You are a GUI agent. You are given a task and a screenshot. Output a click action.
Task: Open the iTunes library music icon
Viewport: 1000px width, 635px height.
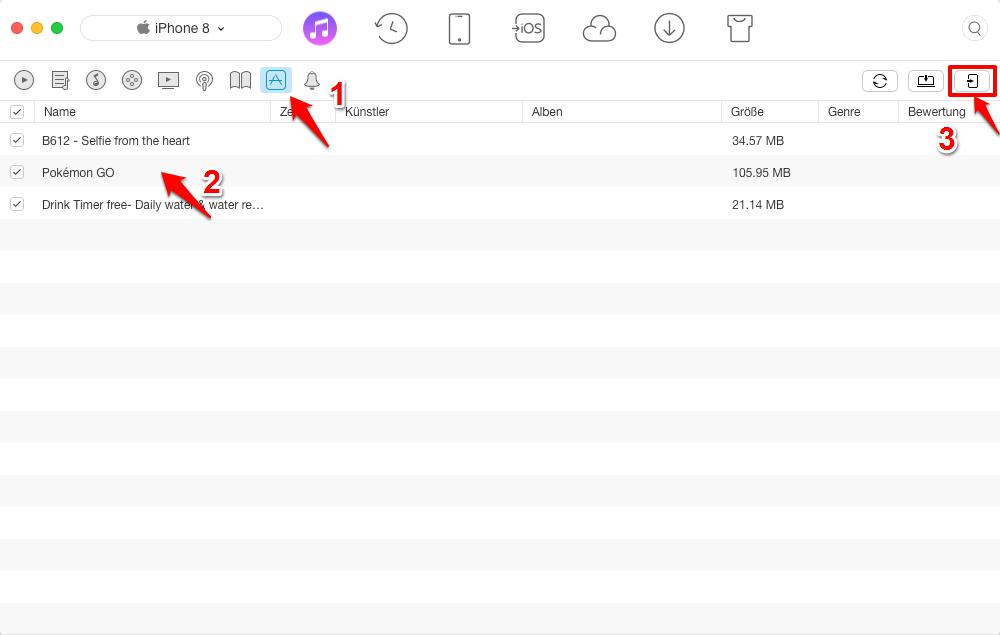(x=320, y=28)
